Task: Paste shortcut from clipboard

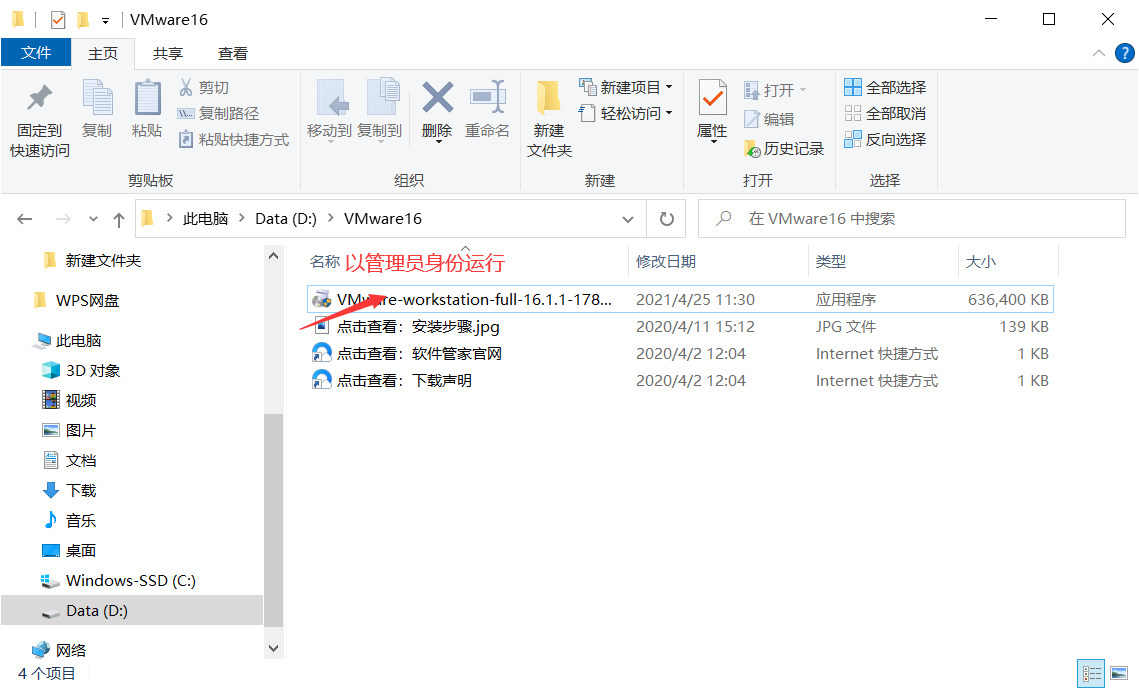Action: 234,139
